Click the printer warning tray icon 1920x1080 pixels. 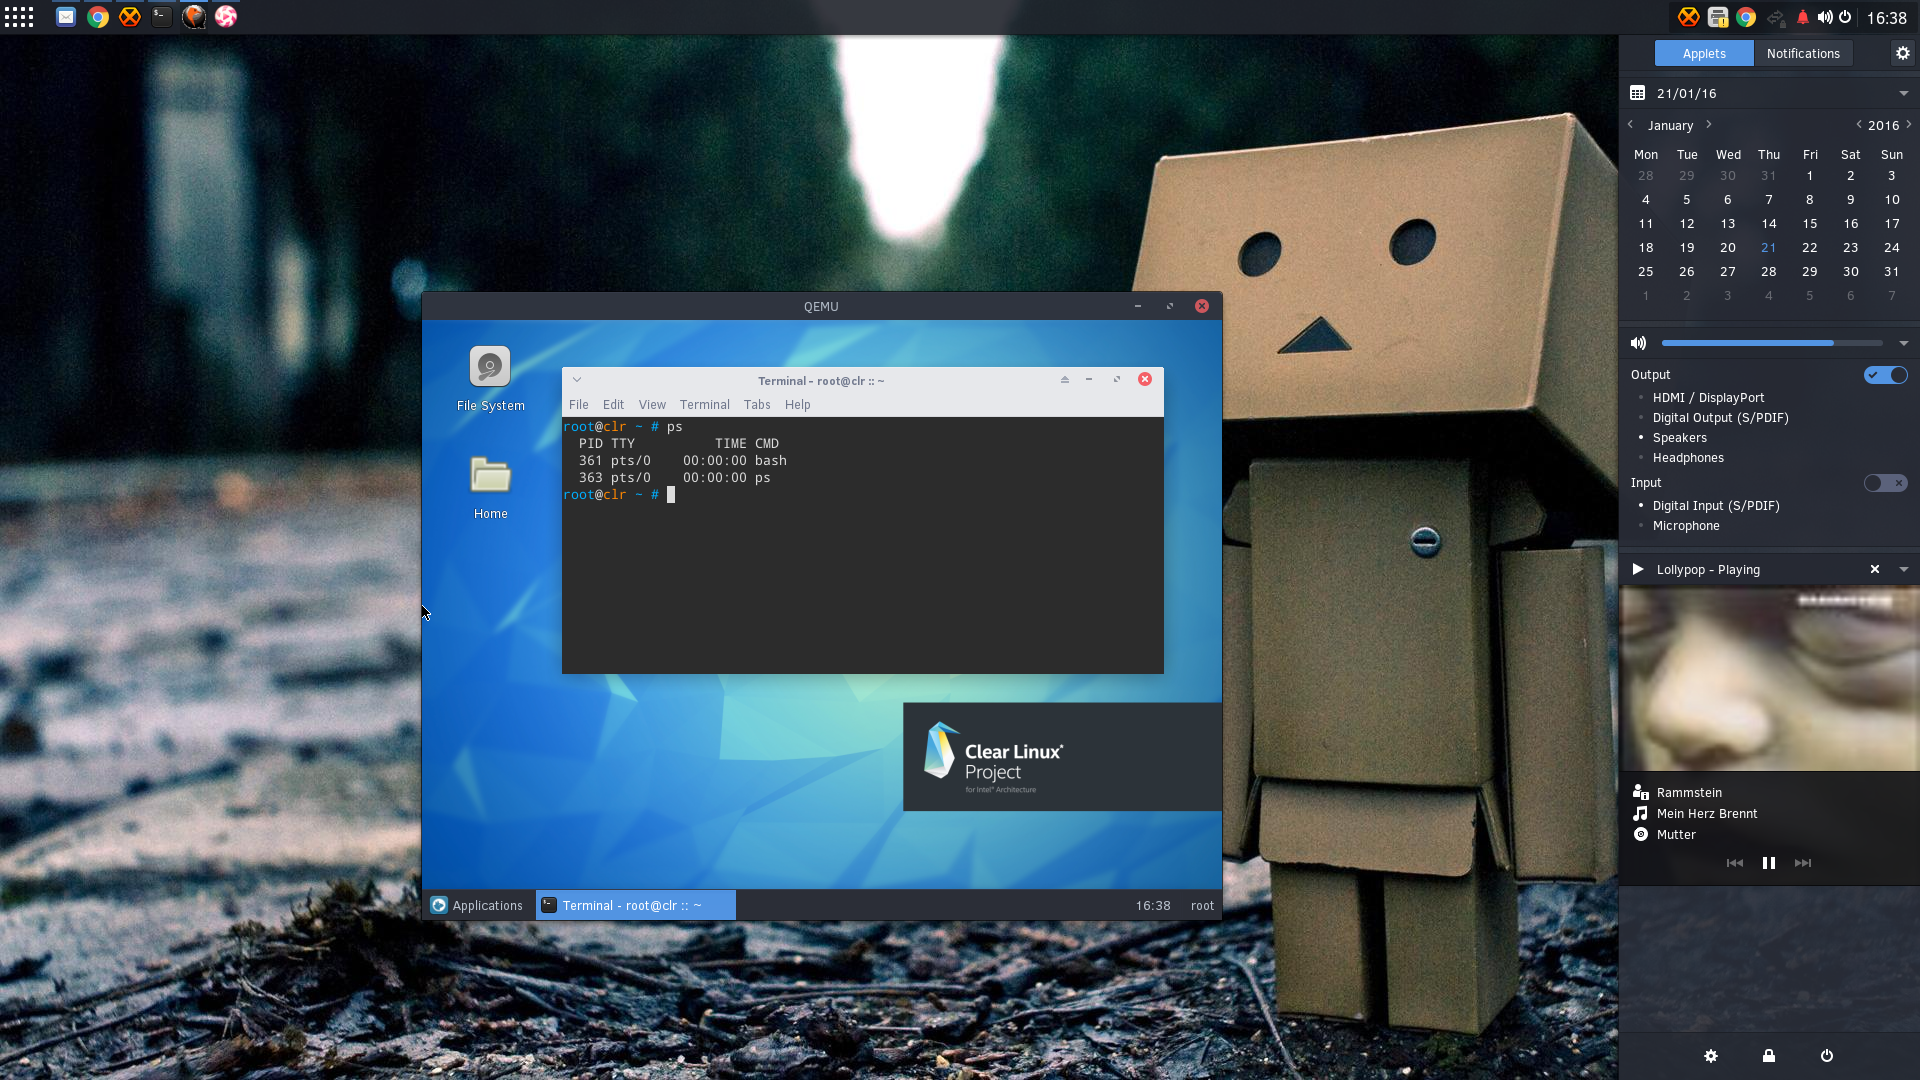coord(1718,17)
